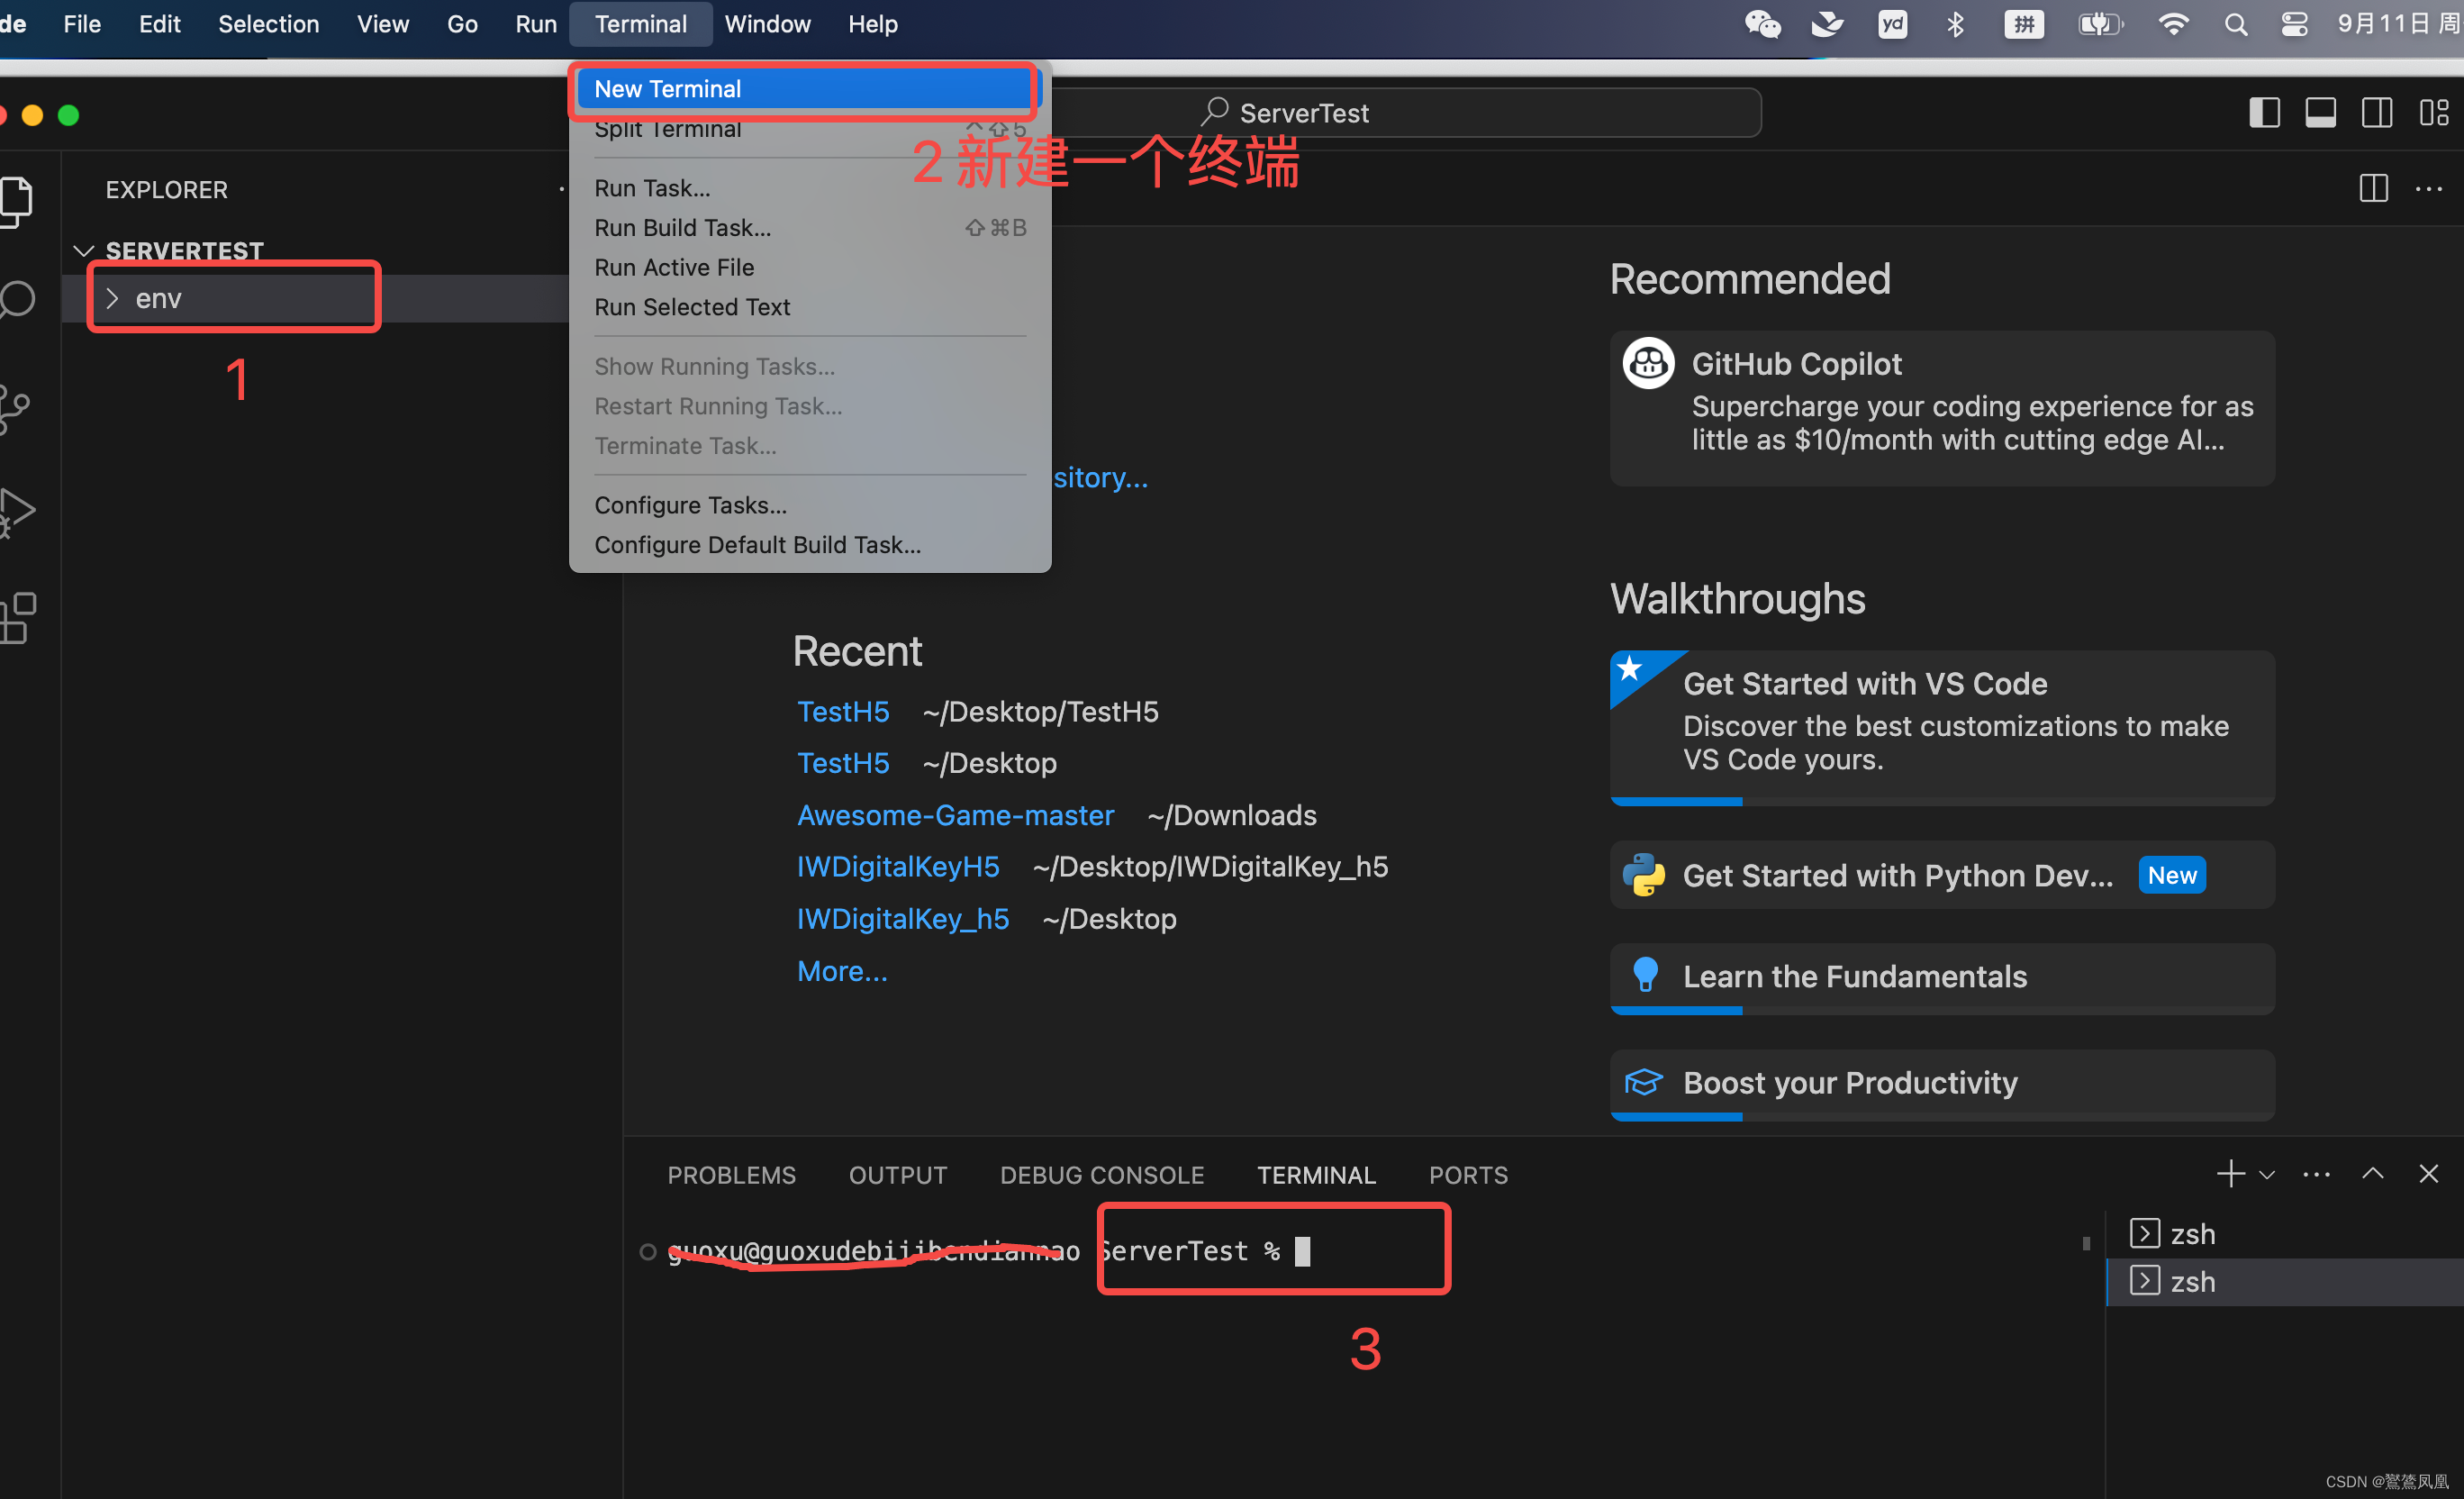
Task: Open recent project IWDigitalKey_h5
Action: 903,918
